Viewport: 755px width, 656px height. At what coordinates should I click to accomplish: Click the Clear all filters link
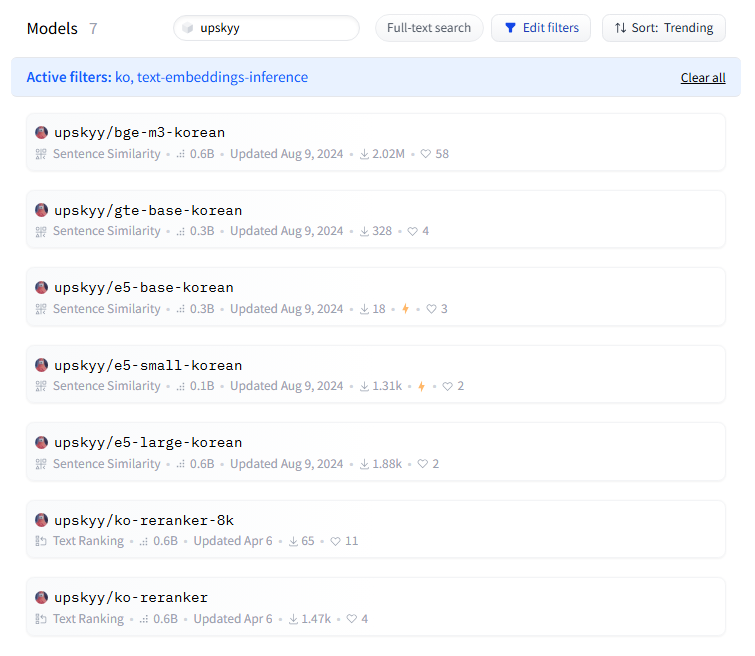click(703, 78)
